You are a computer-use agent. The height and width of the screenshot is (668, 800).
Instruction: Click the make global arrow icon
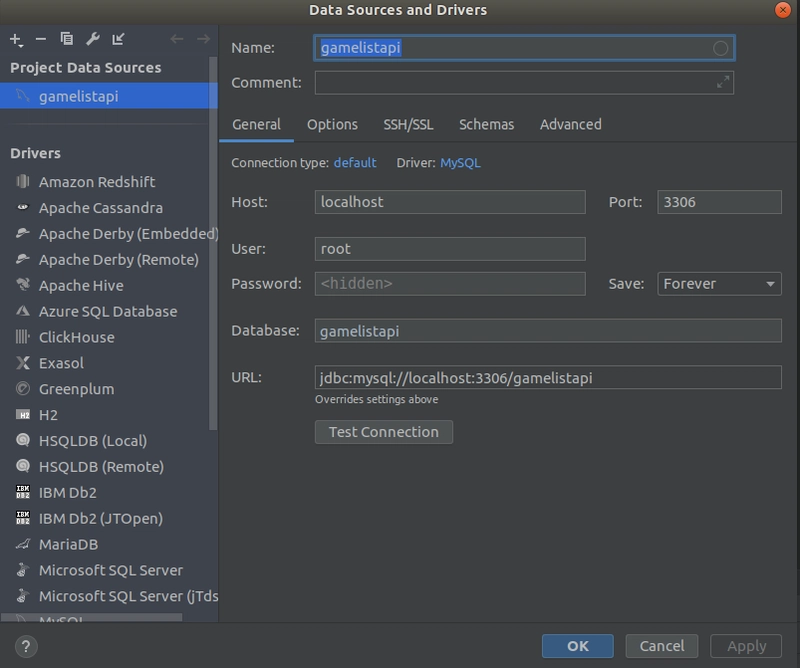click(118, 39)
